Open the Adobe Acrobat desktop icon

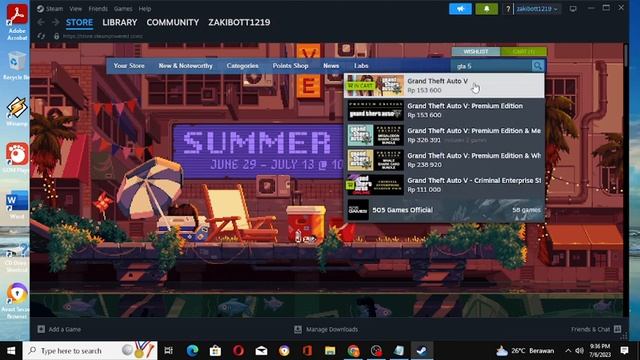click(x=17, y=22)
